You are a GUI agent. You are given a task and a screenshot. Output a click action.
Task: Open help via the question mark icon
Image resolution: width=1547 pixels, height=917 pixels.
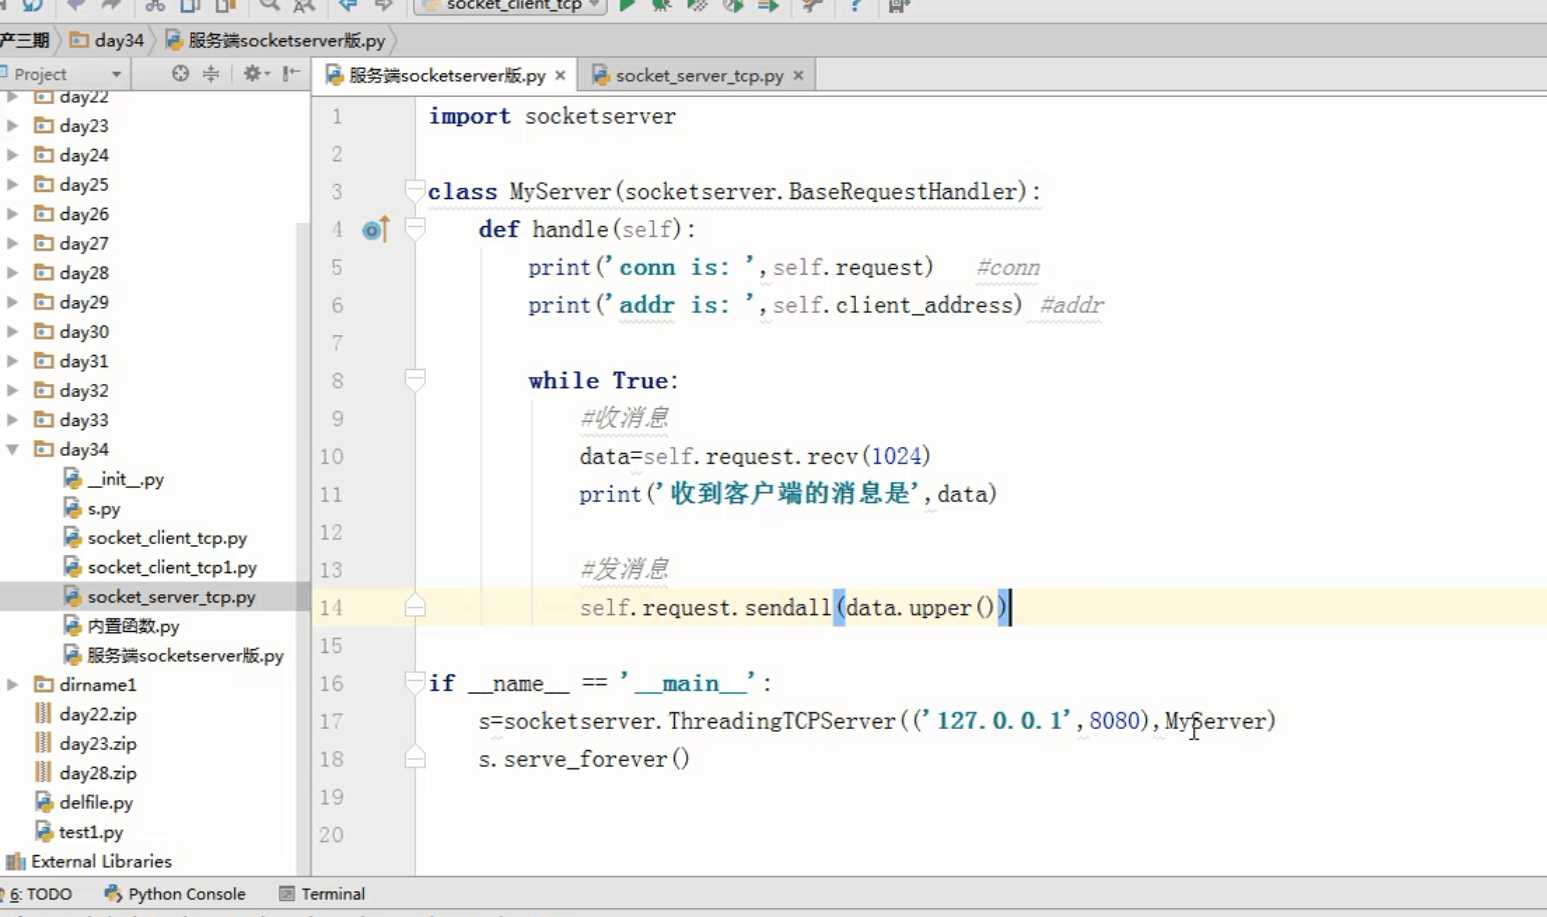[x=855, y=6]
